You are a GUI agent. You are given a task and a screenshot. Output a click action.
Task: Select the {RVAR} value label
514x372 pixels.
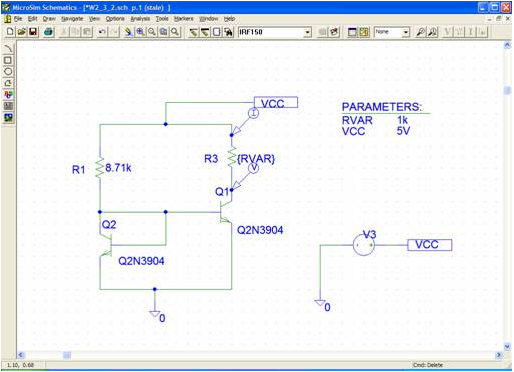pyautogui.click(x=256, y=159)
